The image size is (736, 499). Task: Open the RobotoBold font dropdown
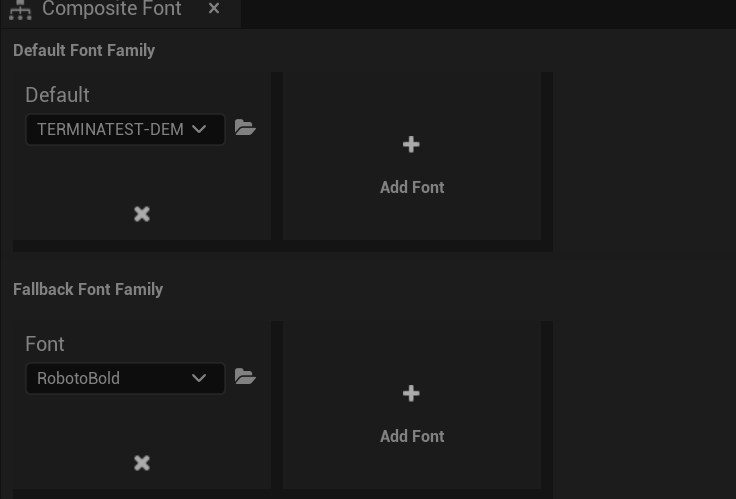(110, 378)
